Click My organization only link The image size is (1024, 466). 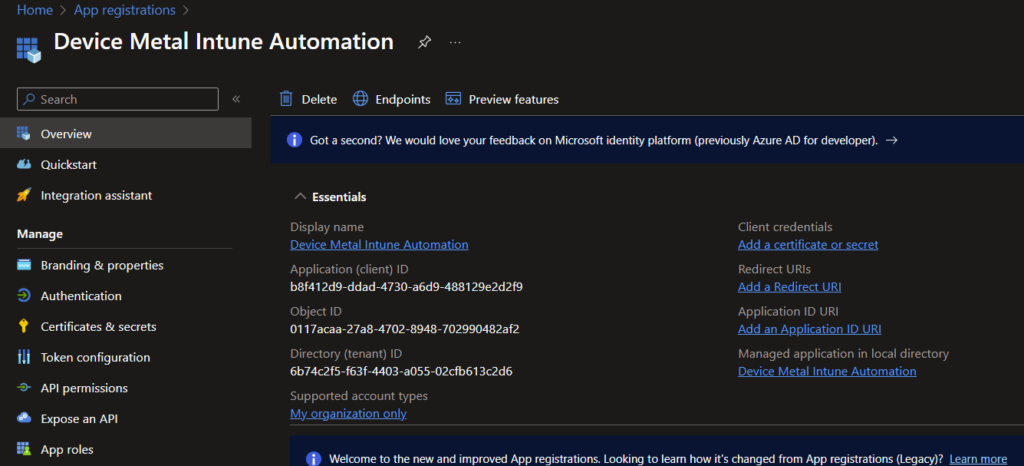(348, 414)
